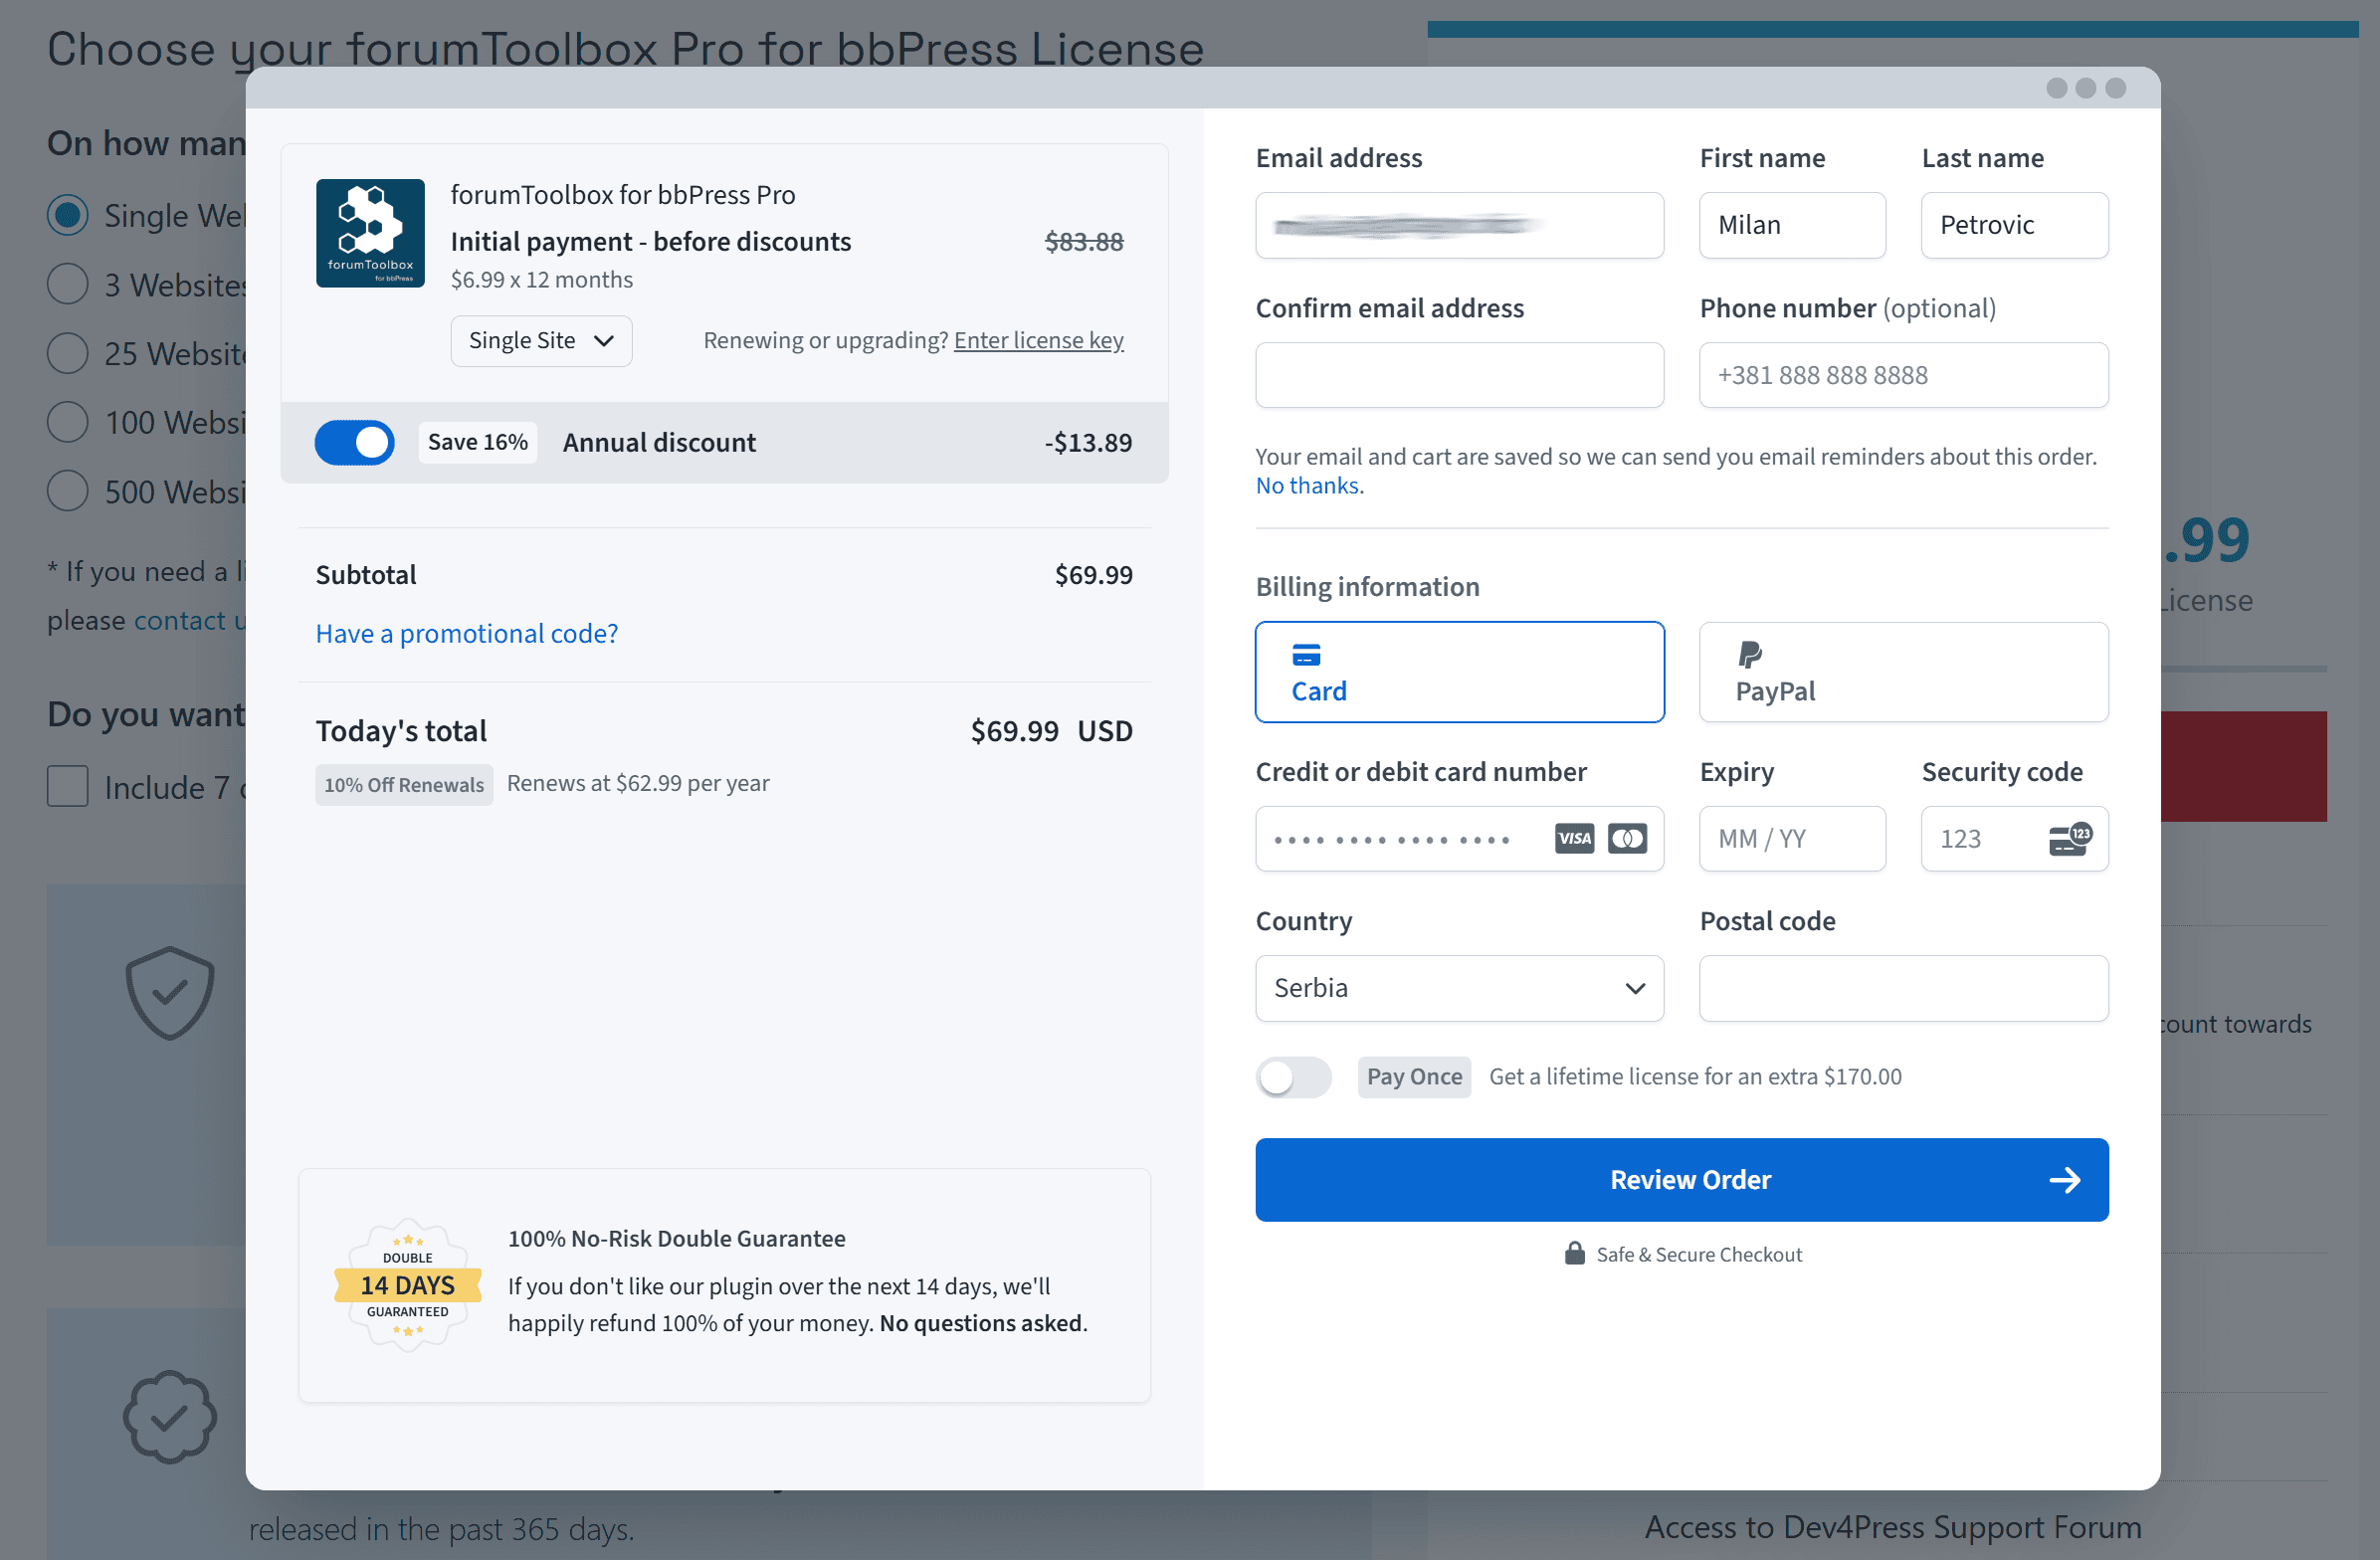Click Enter license key link
Screen dimensions: 2380x1560
tap(1038, 341)
